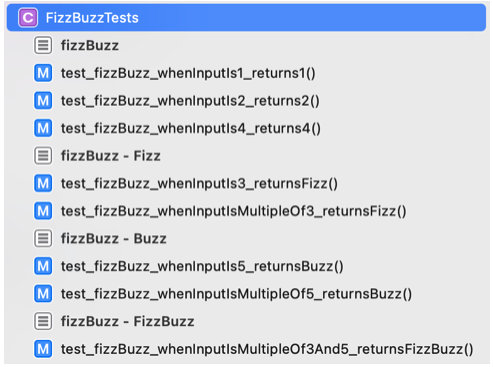This screenshot has width=493, height=367.
Task: Click the M icon for whenInputIs2_returns2 test
Action: tap(43, 101)
